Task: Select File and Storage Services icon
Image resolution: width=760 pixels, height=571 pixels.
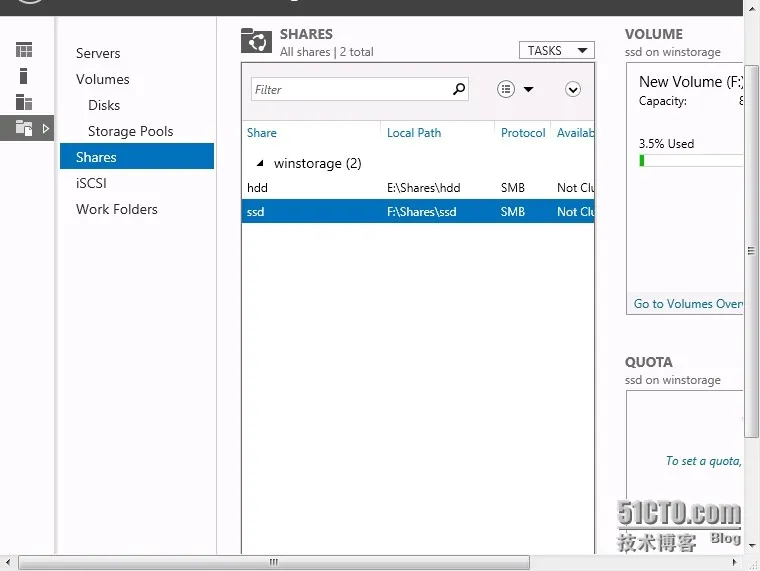Action: [24, 128]
